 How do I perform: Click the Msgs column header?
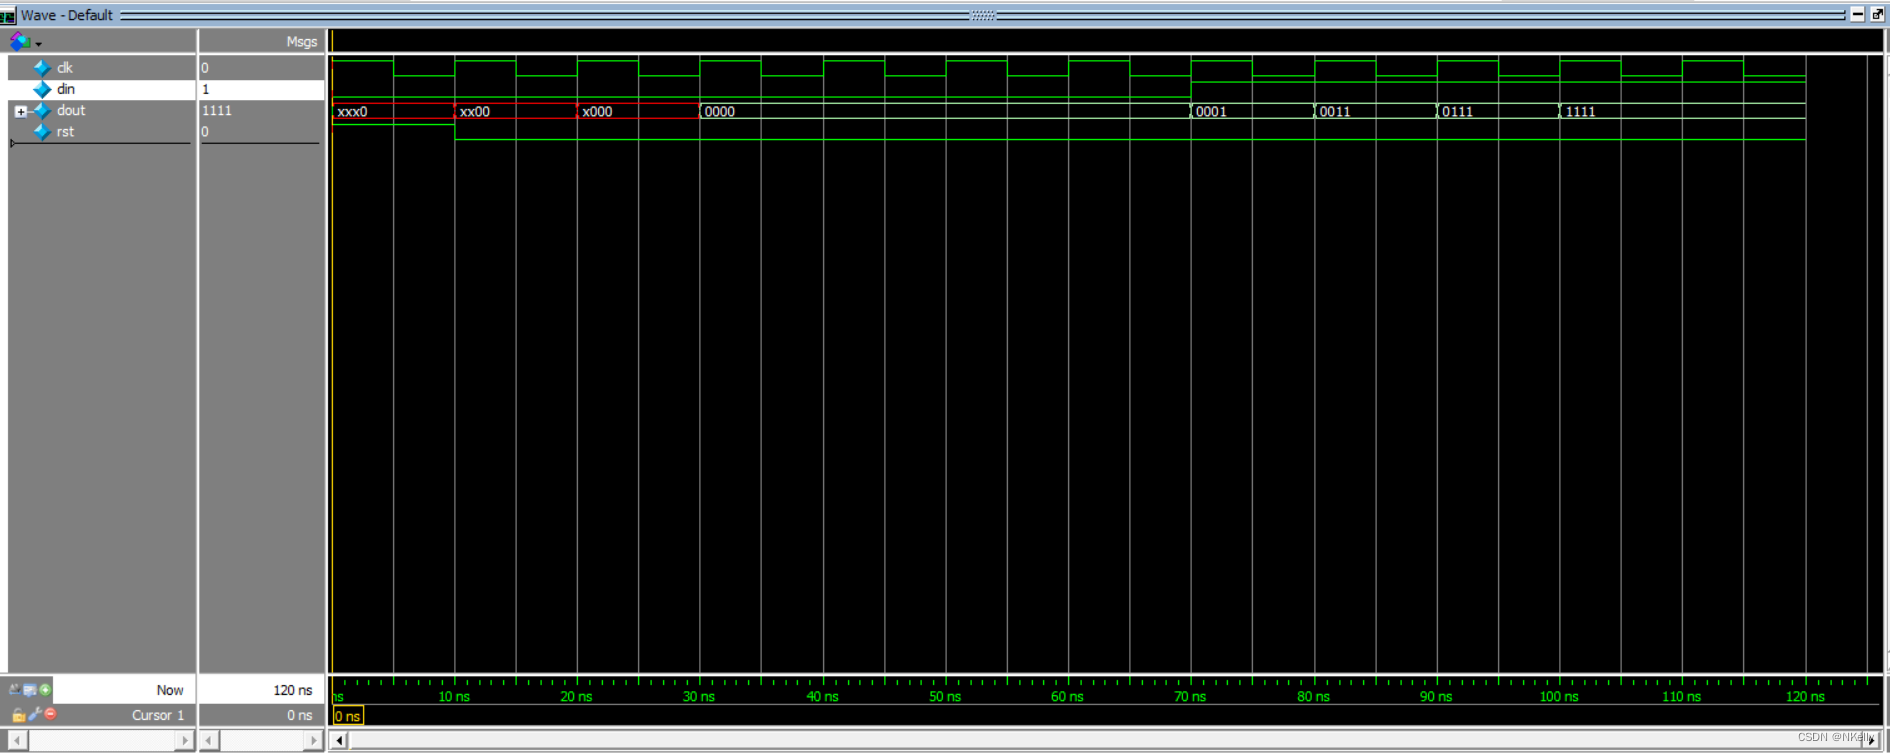pyautogui.click(x=301, y=41)
